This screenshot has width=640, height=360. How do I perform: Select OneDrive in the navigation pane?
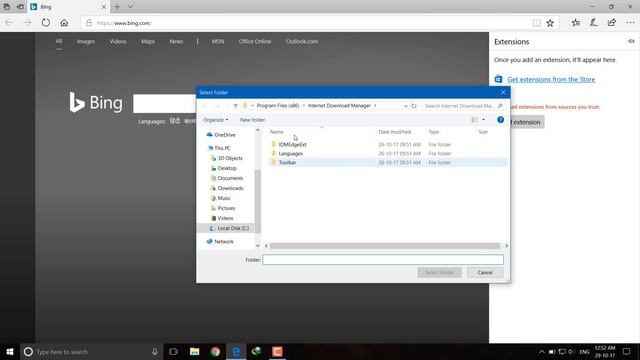[x=224, y=135]
